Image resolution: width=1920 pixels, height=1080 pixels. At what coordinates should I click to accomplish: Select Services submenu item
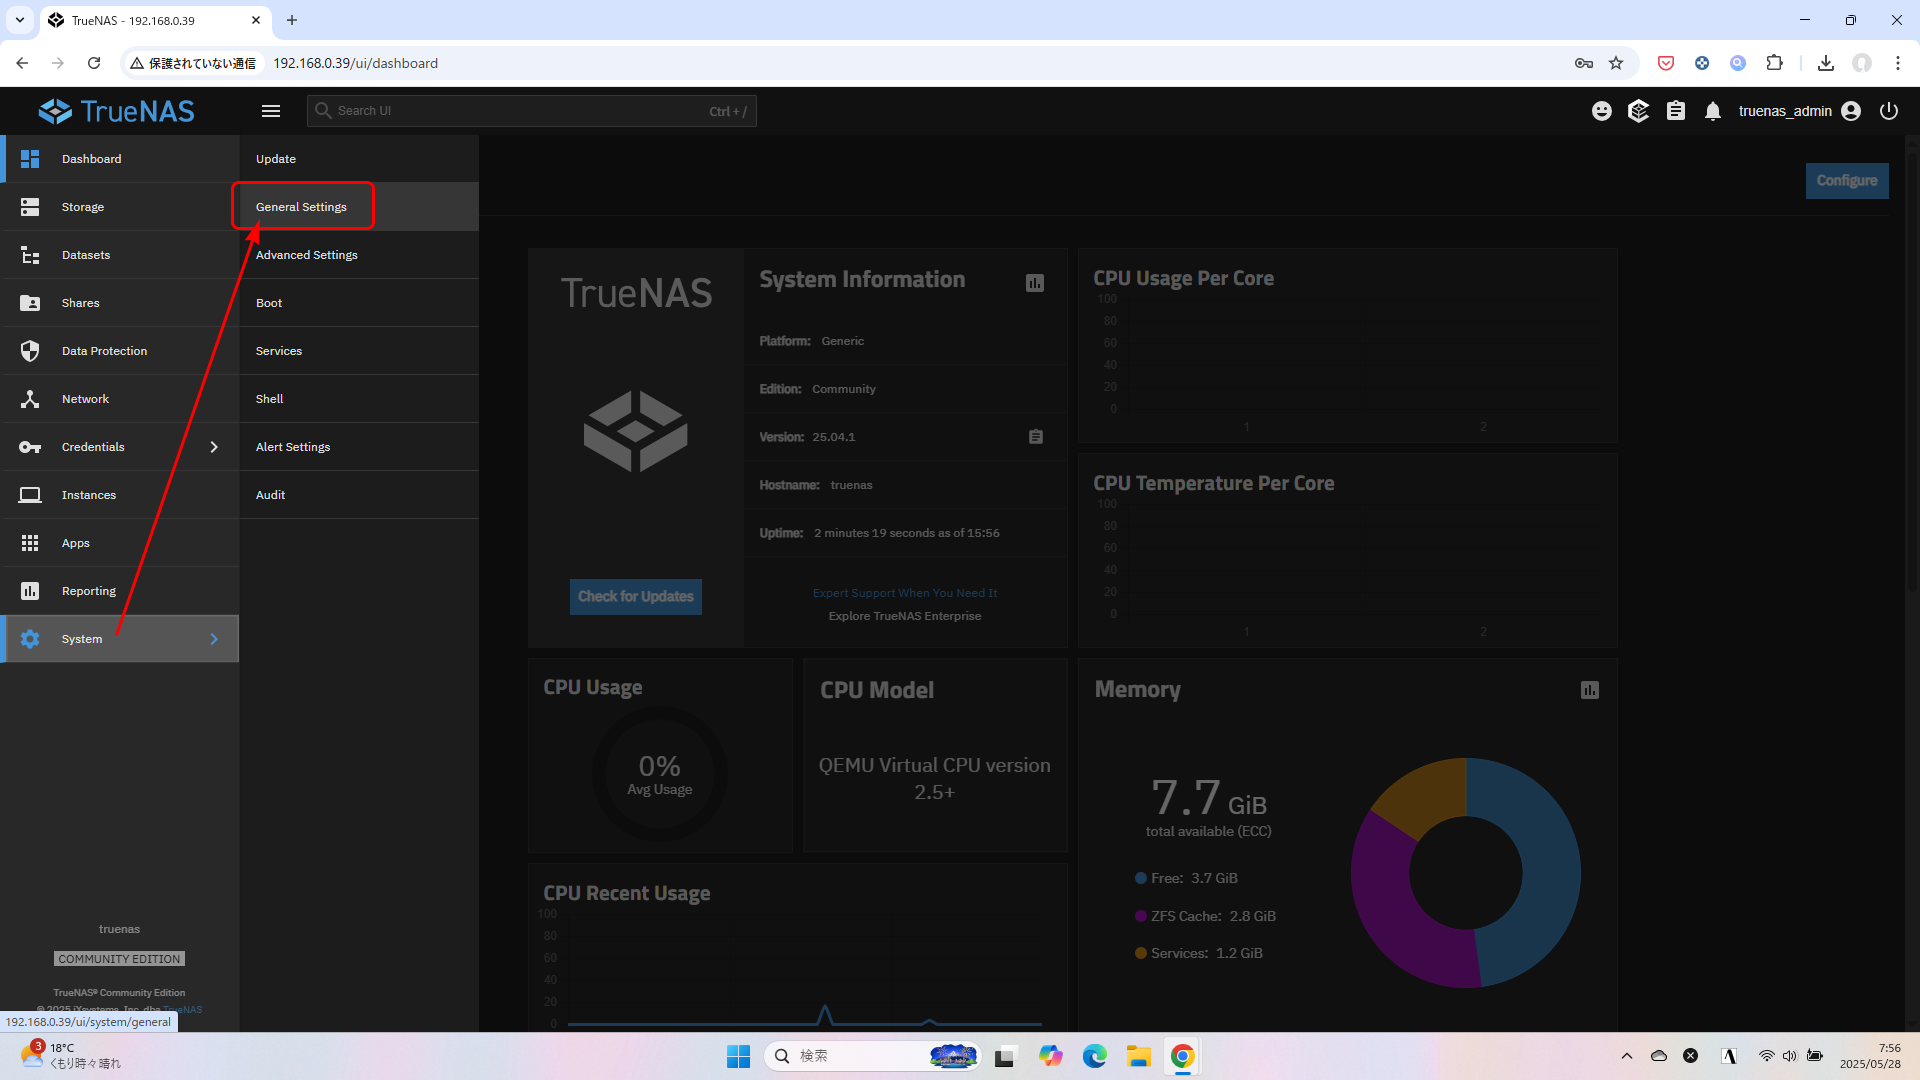pyautogui.click(x=359, y=351)
